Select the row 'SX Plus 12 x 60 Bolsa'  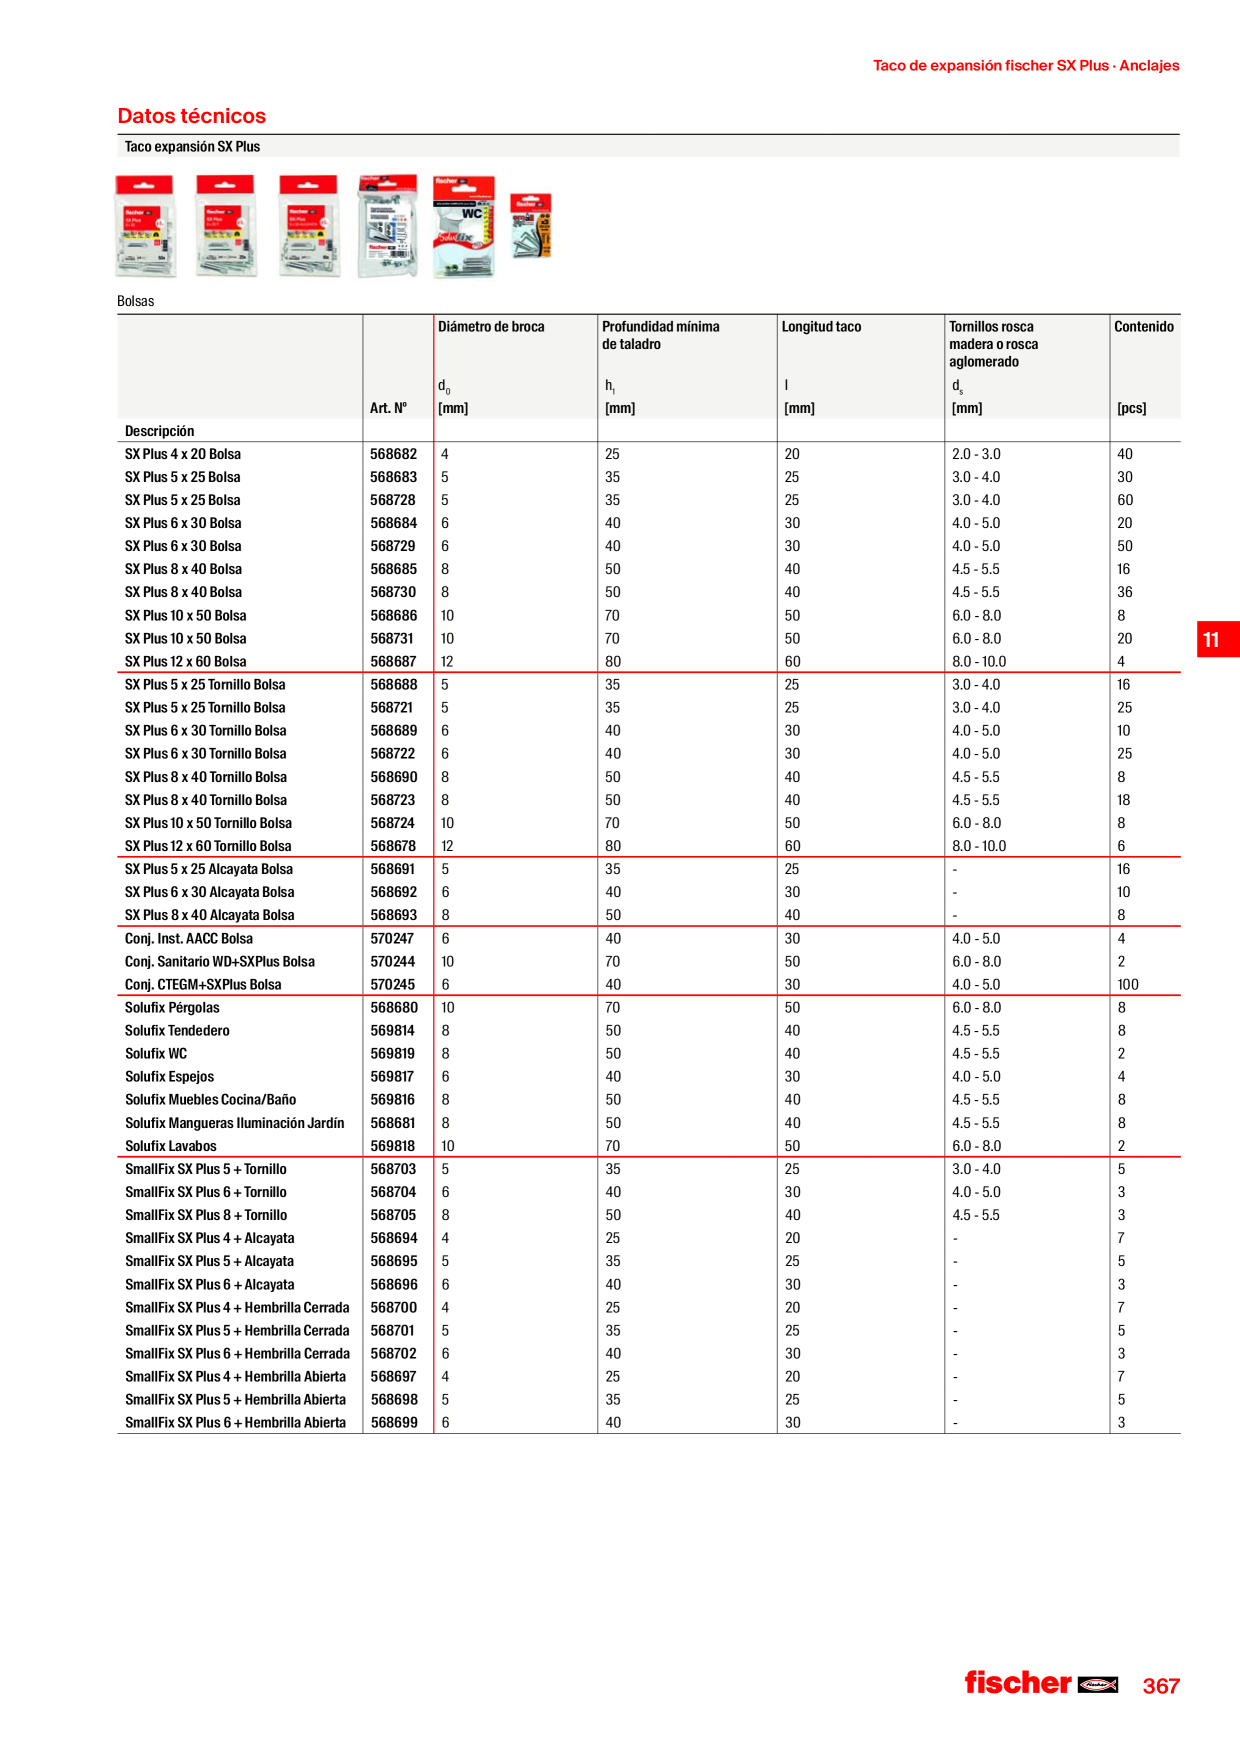(649, 662)
